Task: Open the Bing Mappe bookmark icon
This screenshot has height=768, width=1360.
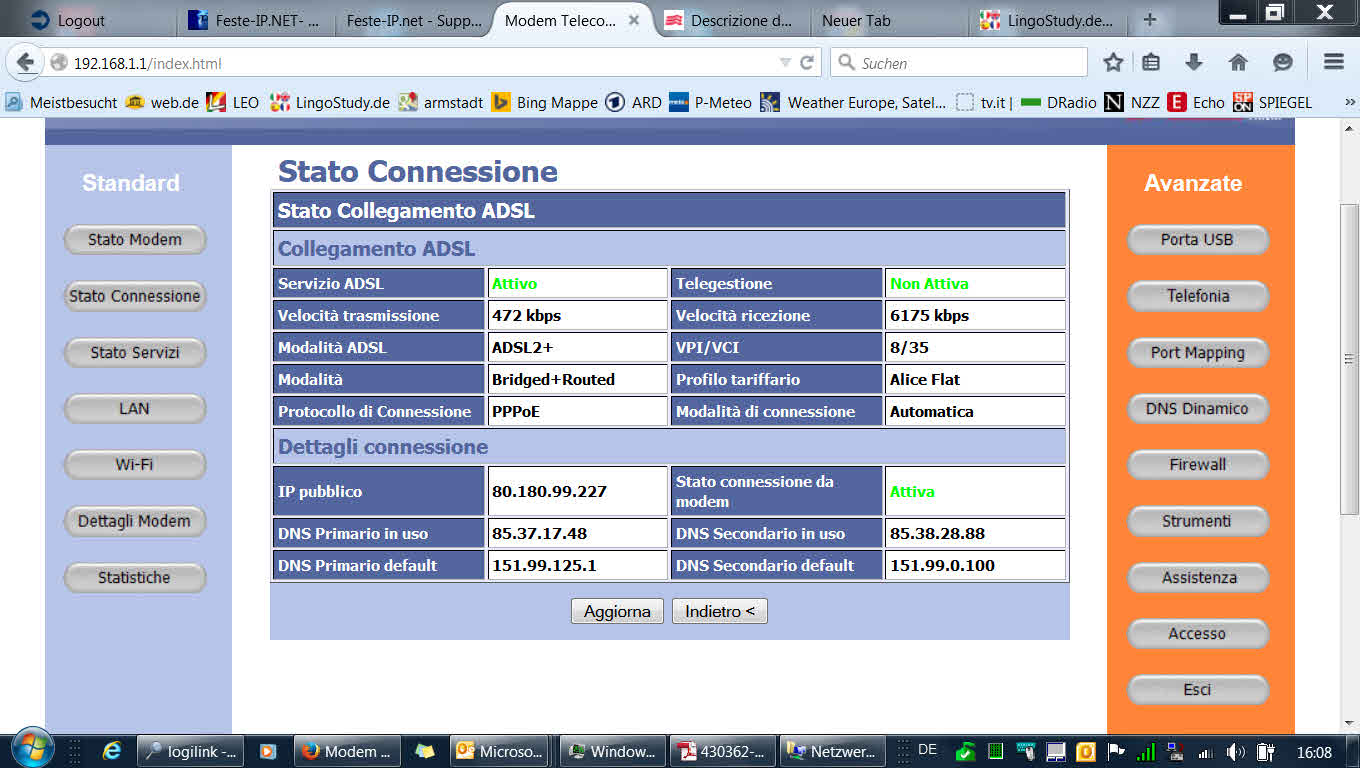Action: tap(502, 101)
